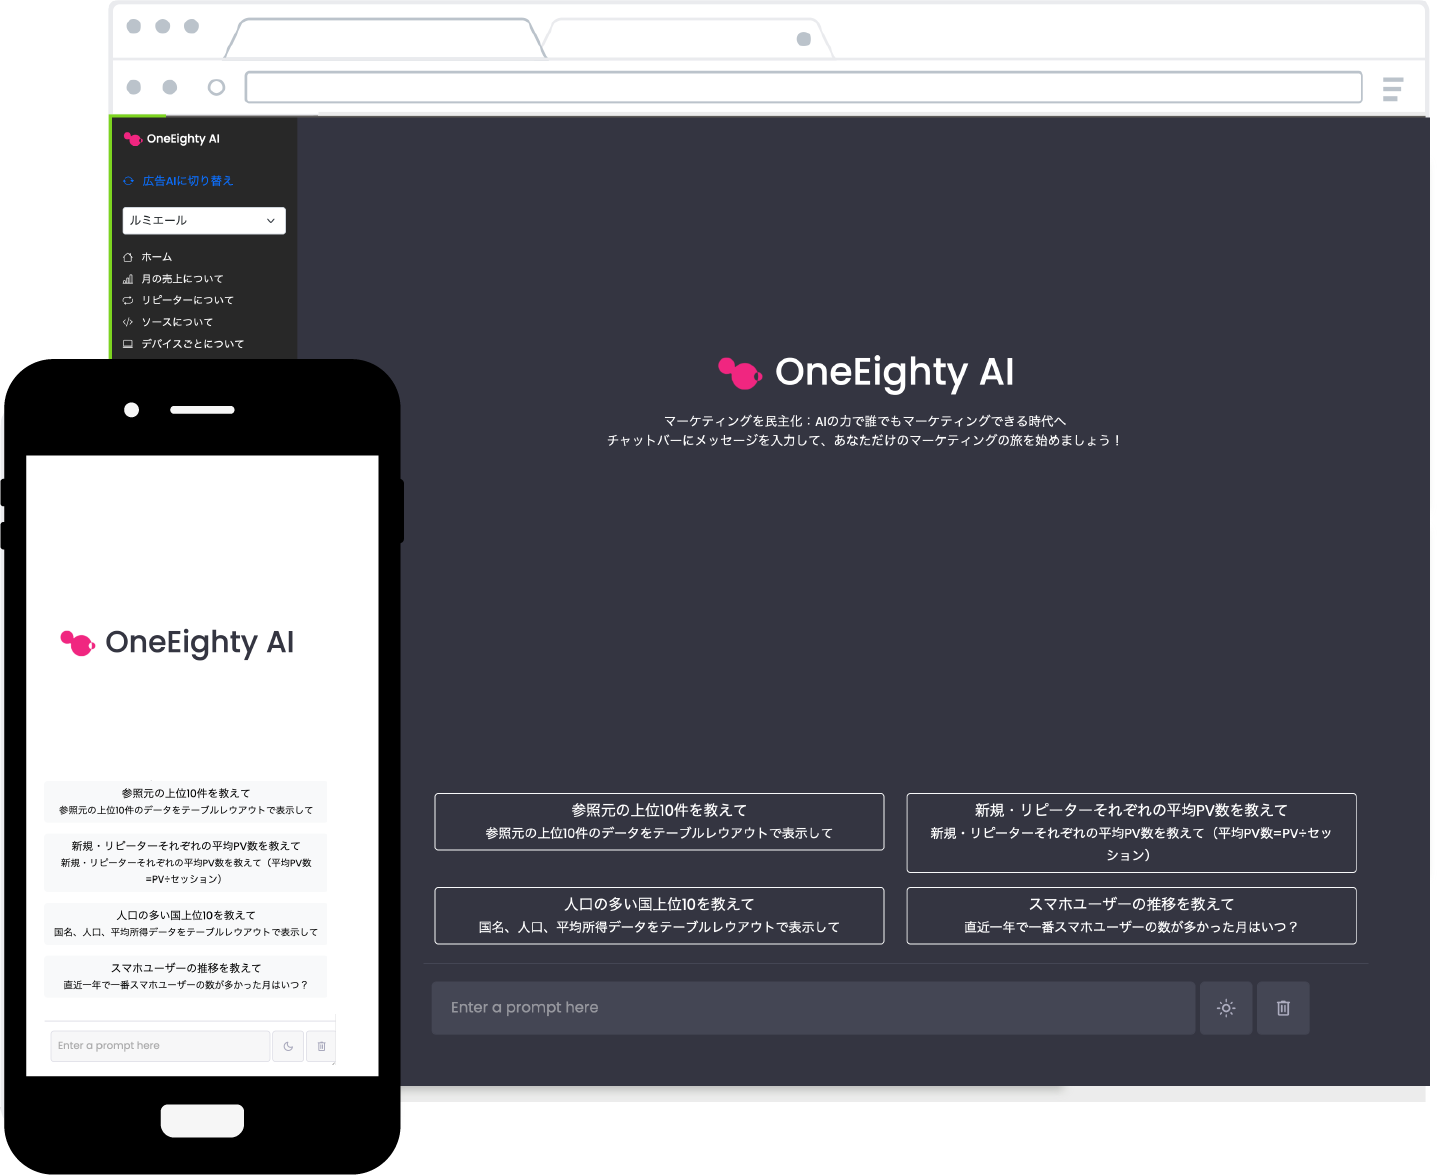Click the code icon beside ソースについて
The width and height of the screenshot is (1438, 1175).
tap(128, 322)
